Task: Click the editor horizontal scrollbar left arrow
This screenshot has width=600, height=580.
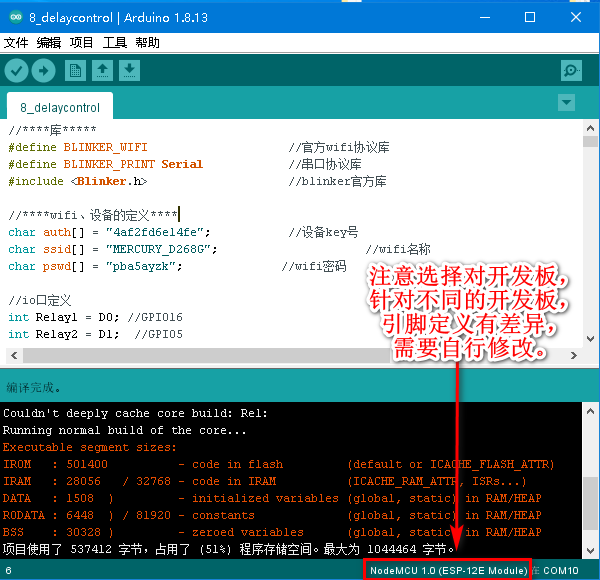Action: click(x=14, y=355)
